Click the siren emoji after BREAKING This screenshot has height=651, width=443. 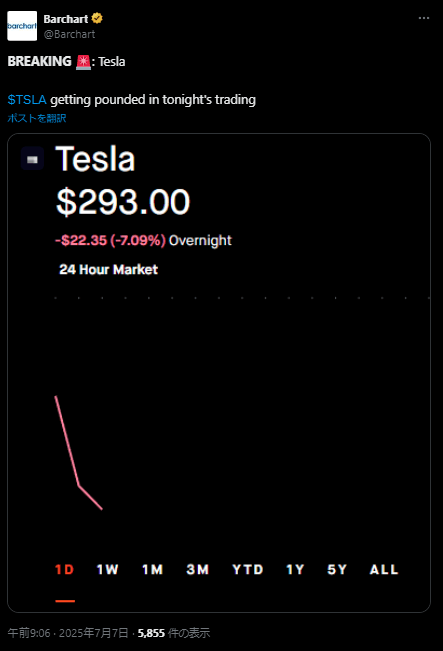tap(83, 62)
